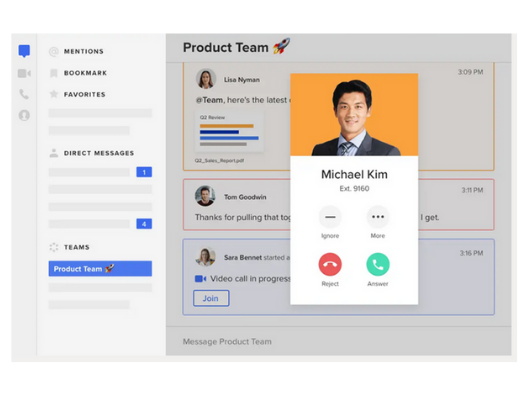Open the Q2 Review report thumbnail
Screen dimensions: 528x408
(x=229, y=132)
